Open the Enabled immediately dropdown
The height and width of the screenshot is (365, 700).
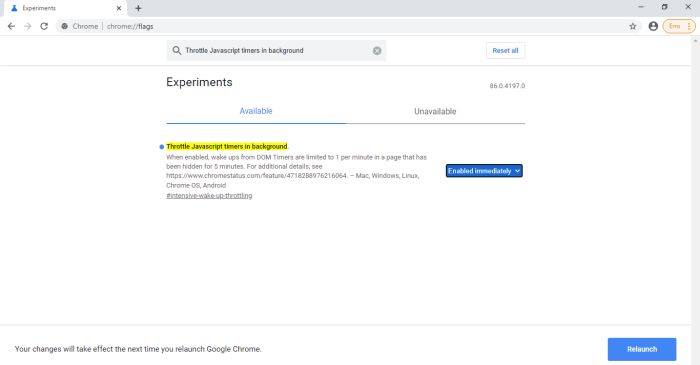(x=484, y=171)
